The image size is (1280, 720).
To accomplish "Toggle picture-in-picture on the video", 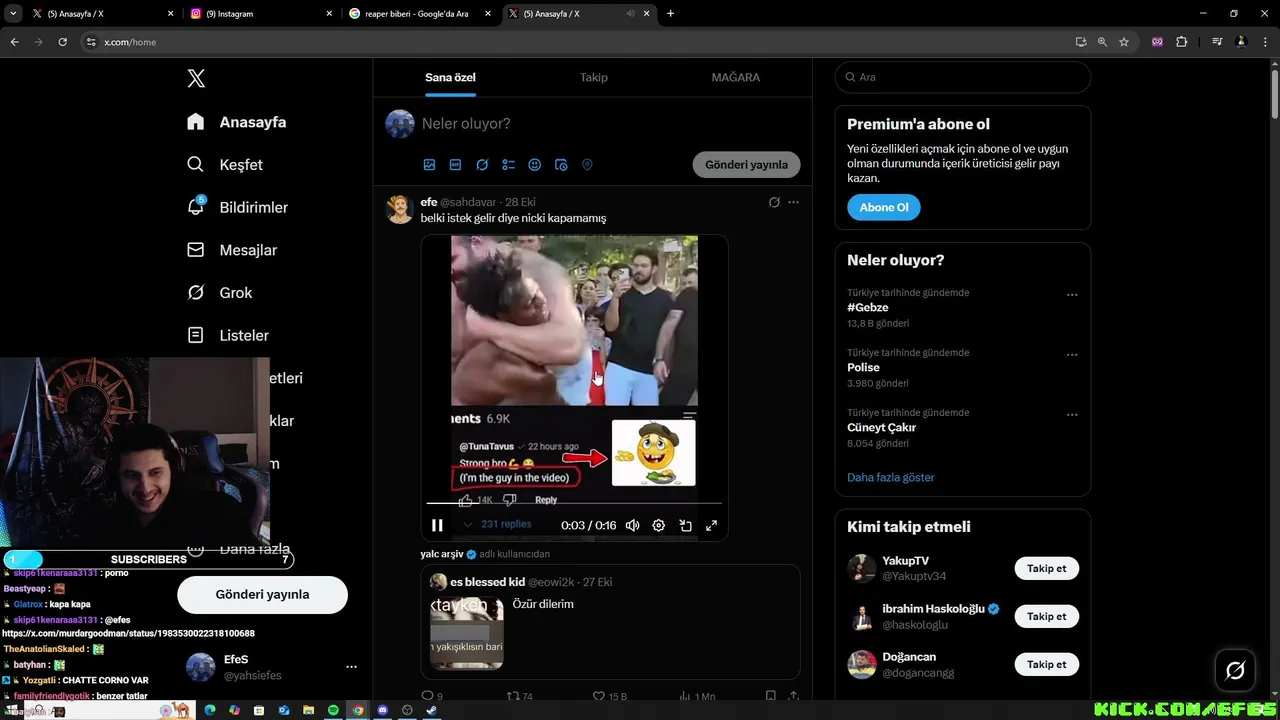I will coord(685,525).
